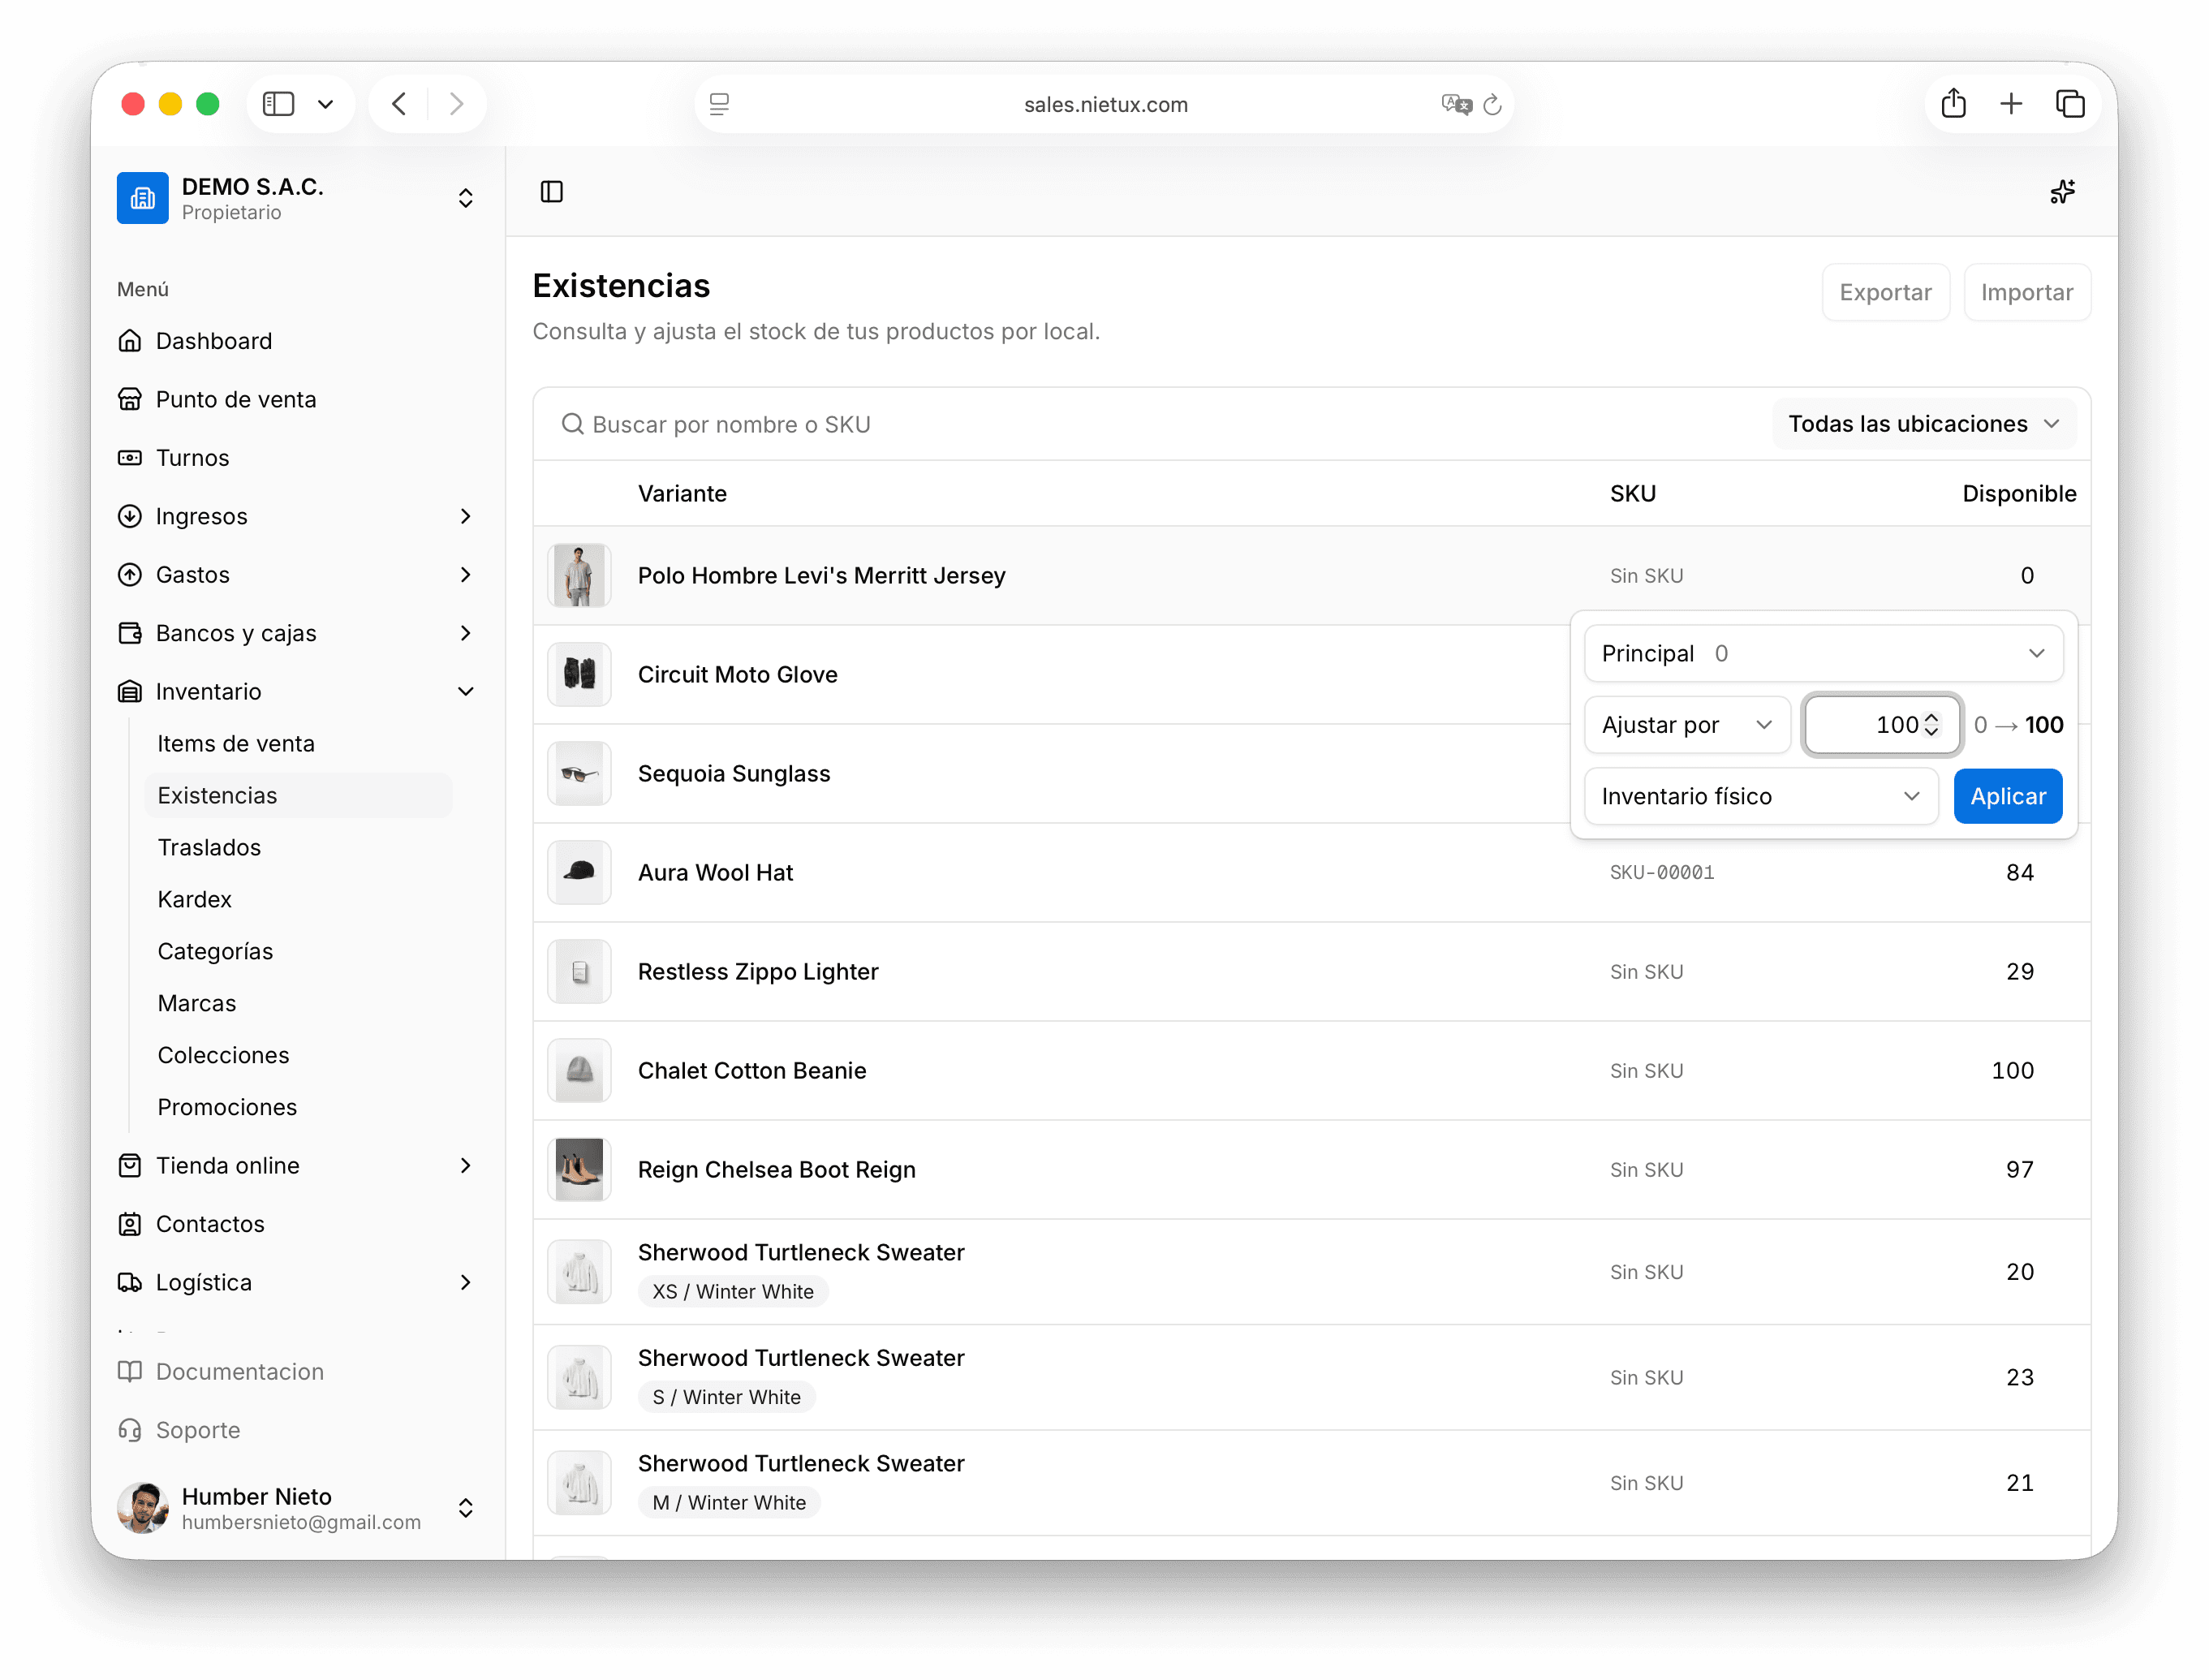Screen dimensions: 2209x1680
Task: Click the M / Winter White variant tag
Action: pyautogui.click(x=729, y=1502)
